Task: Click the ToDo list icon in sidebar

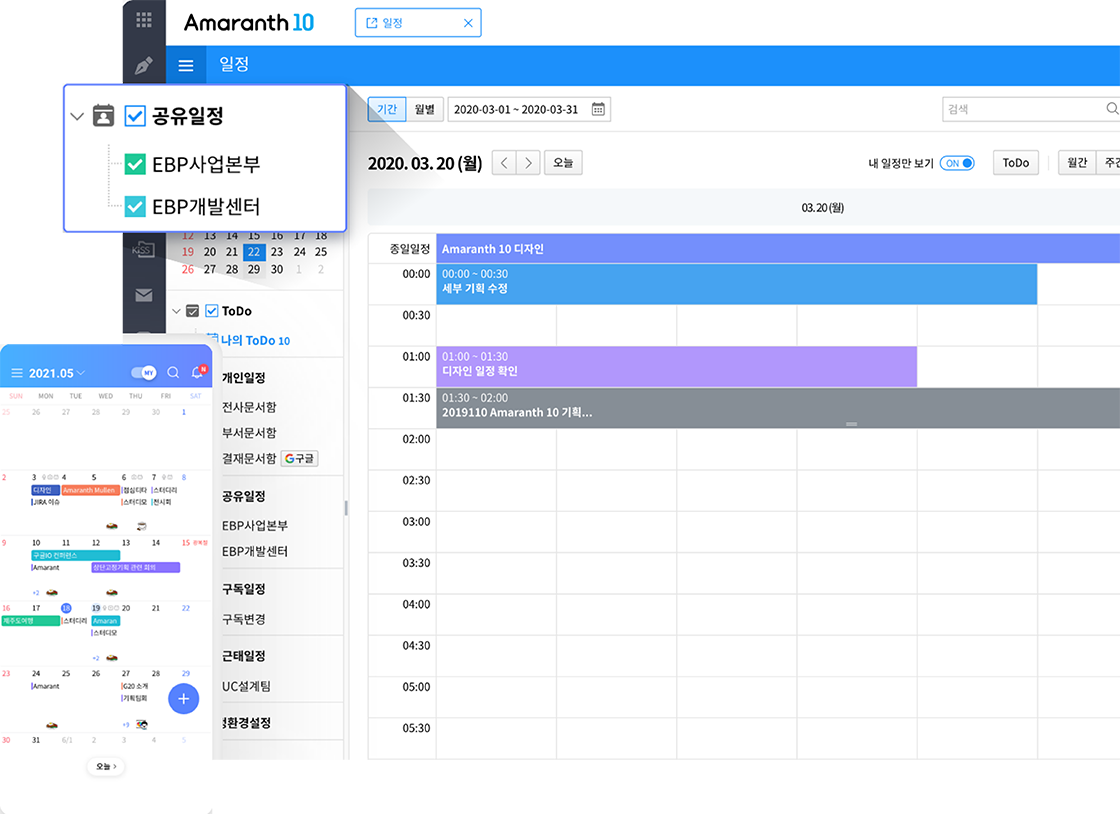Action: [192, 311]
